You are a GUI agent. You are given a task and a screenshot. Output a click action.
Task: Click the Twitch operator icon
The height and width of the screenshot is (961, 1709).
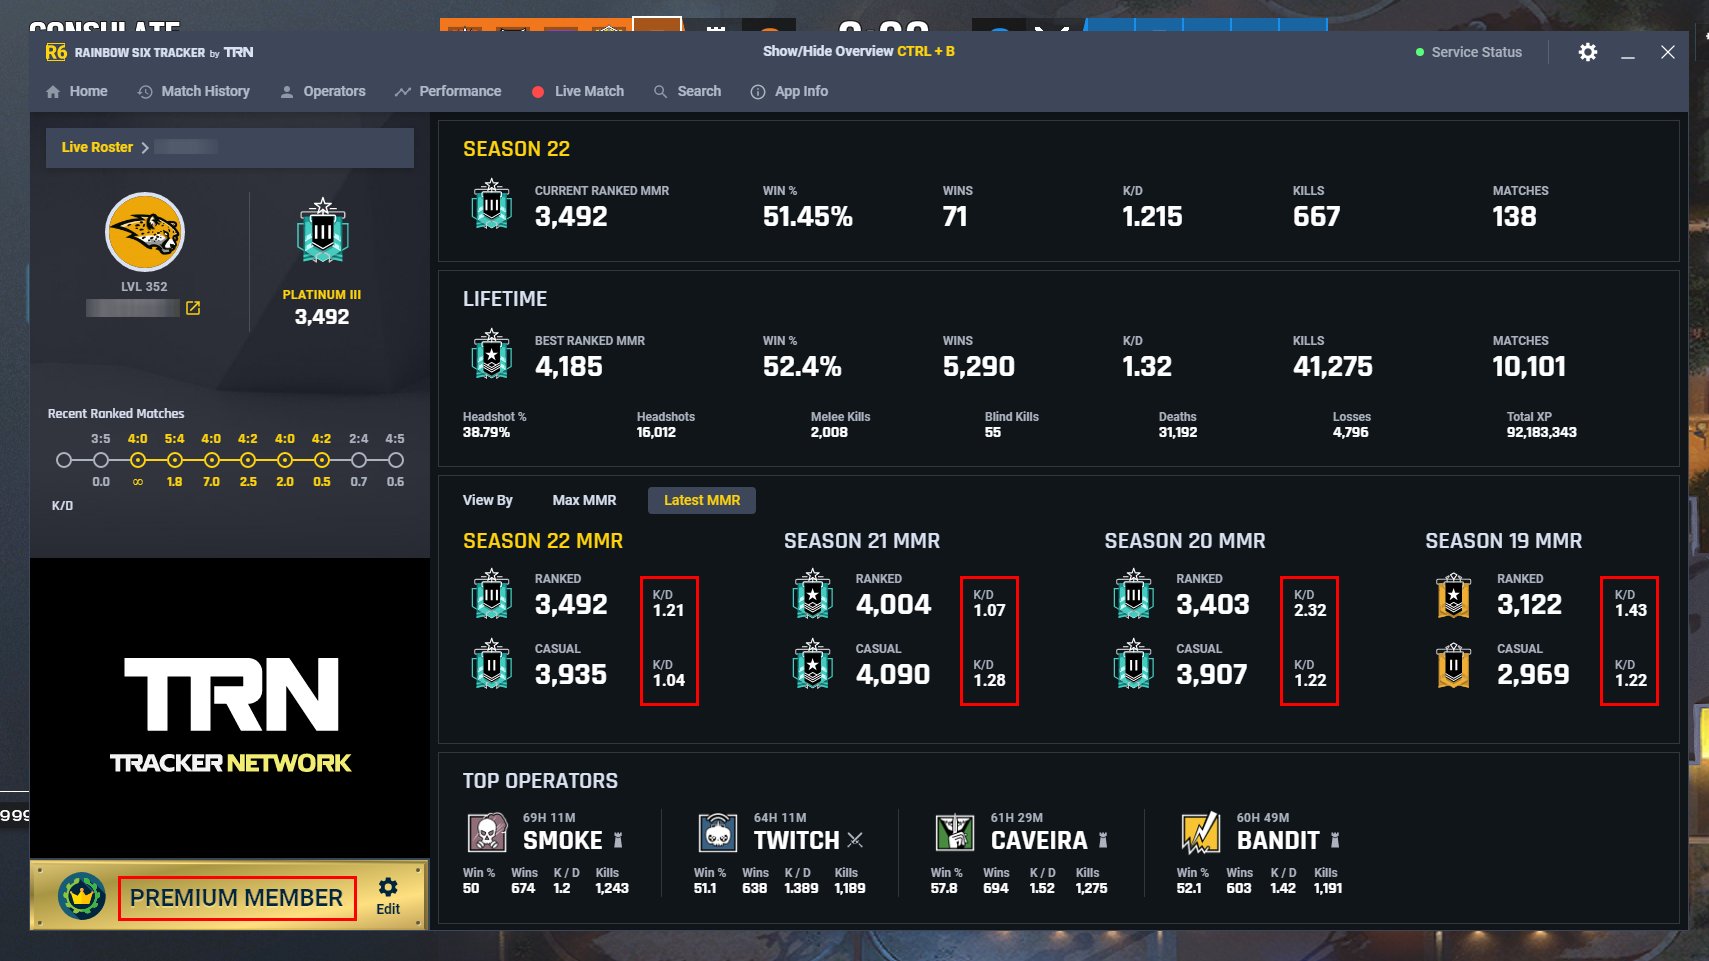[717, 832]
